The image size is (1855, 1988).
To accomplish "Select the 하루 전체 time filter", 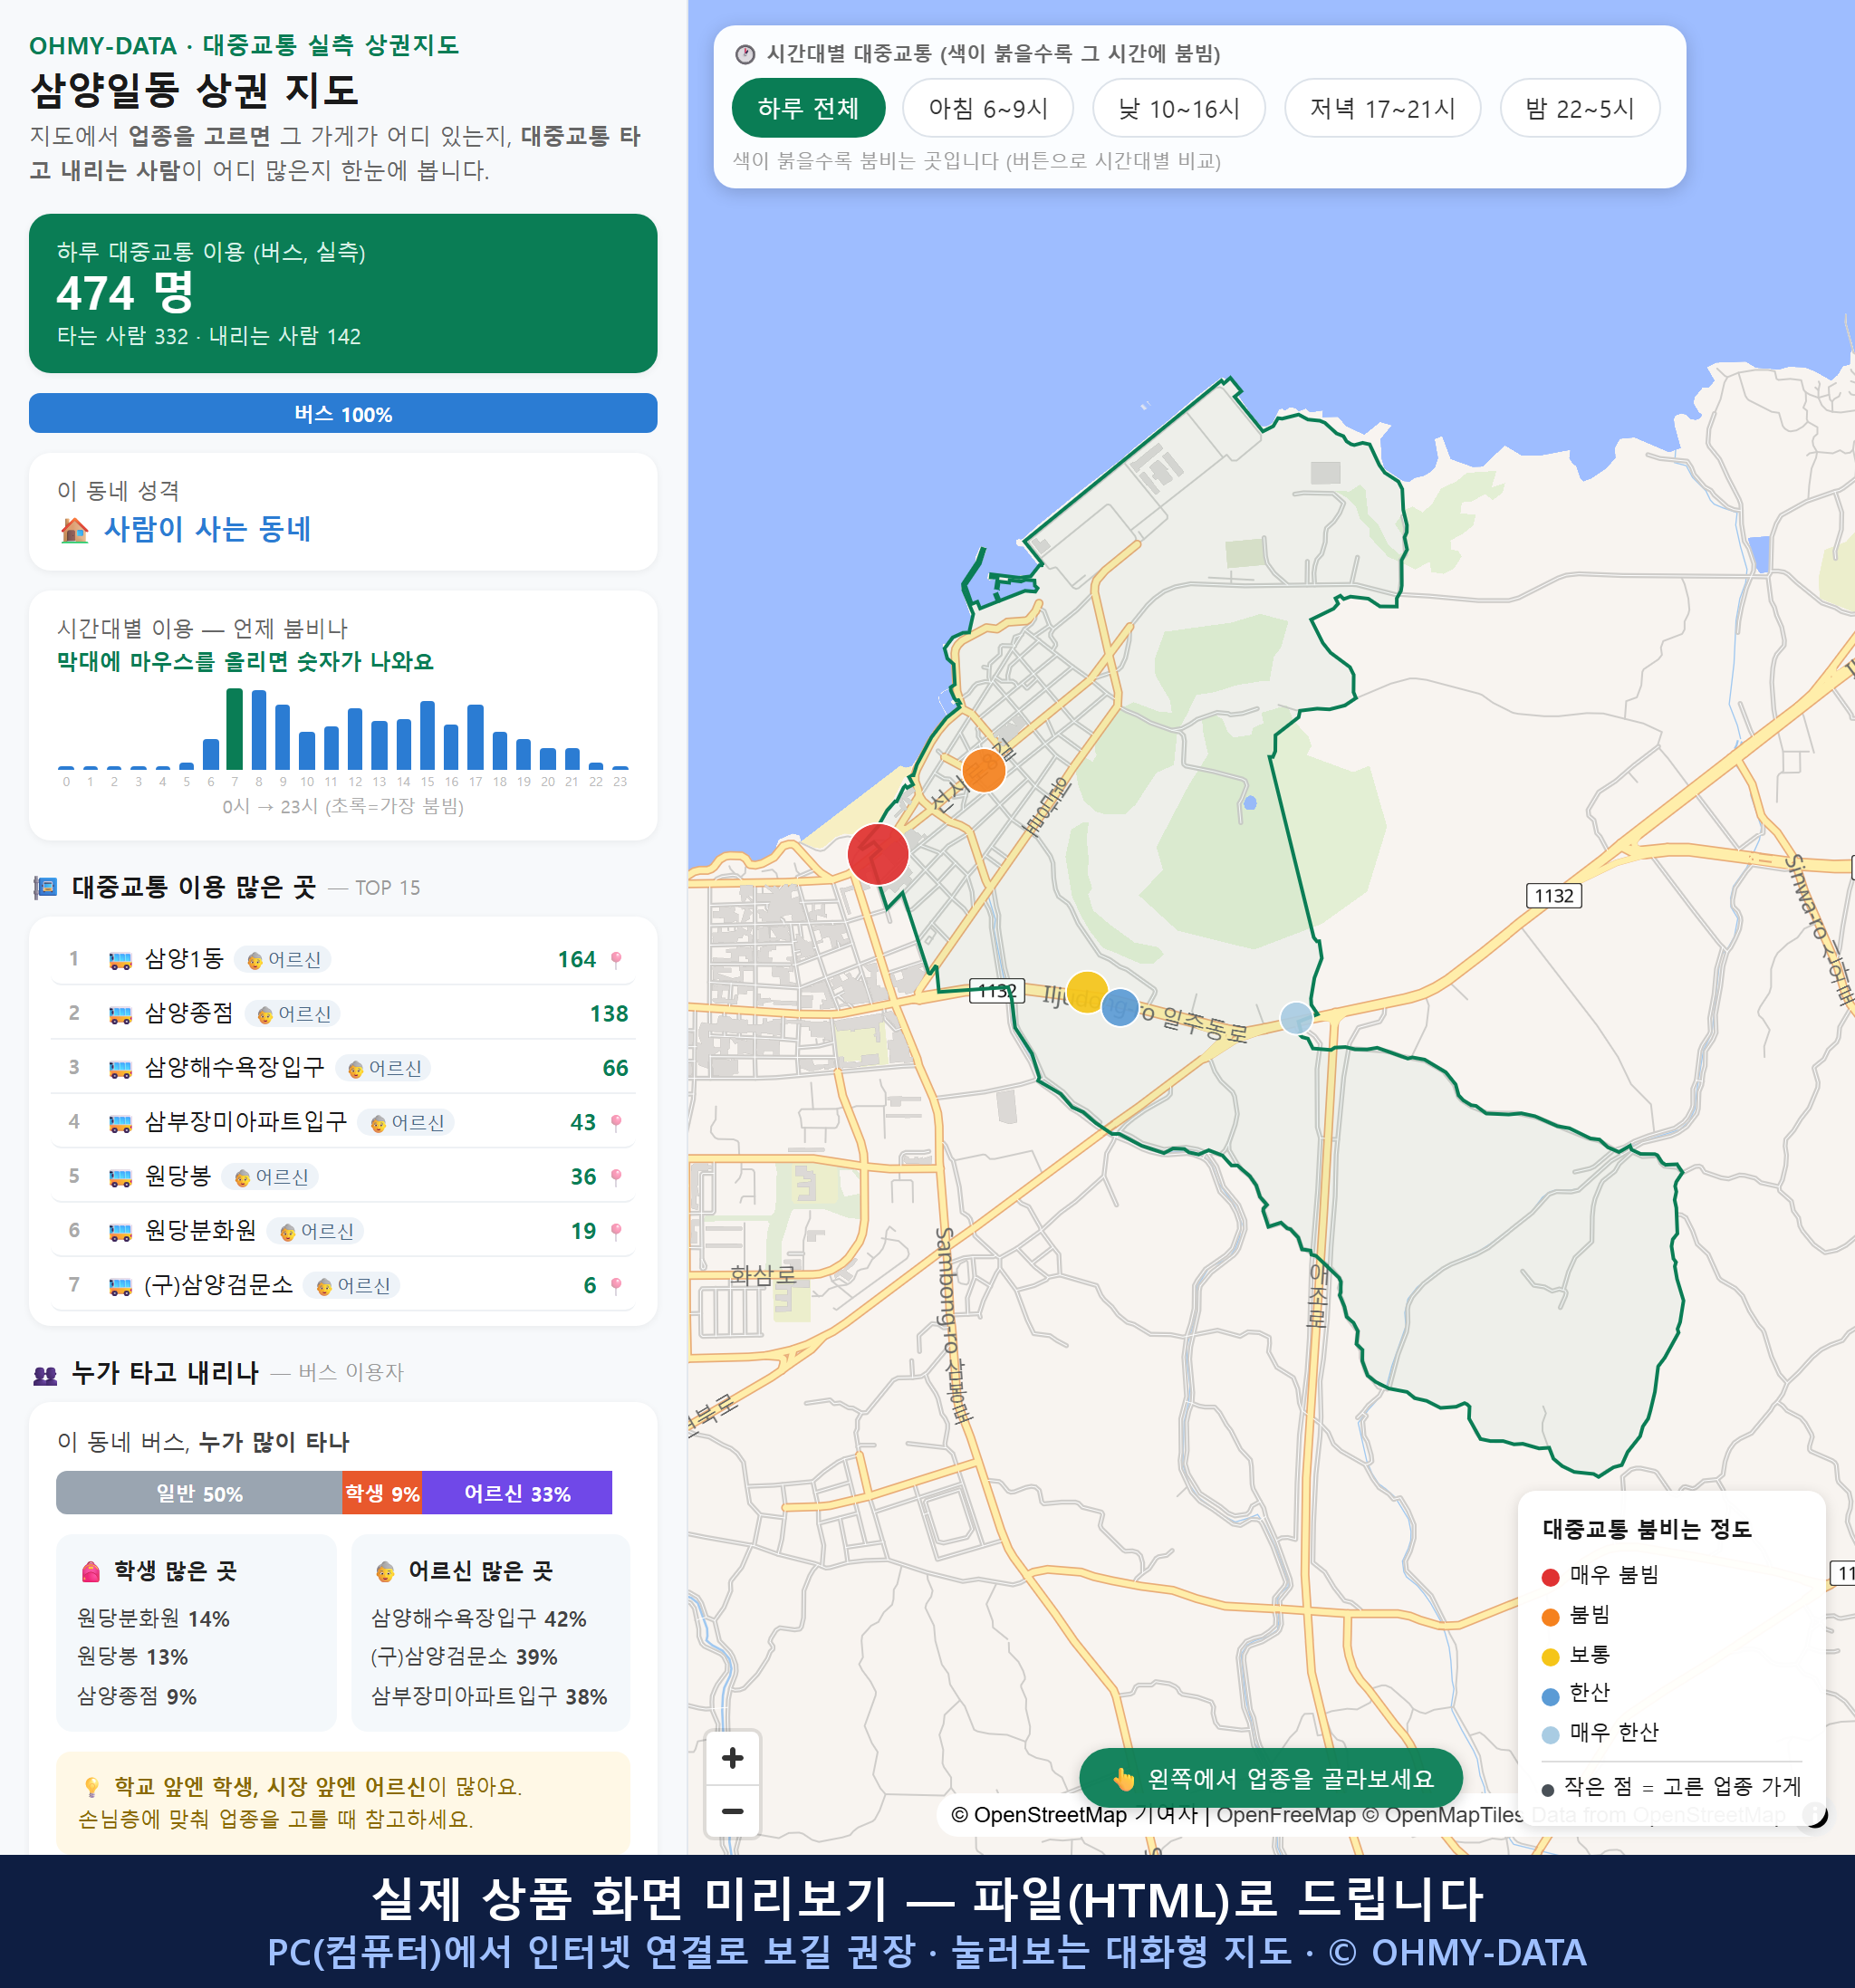I will (808, 108).
